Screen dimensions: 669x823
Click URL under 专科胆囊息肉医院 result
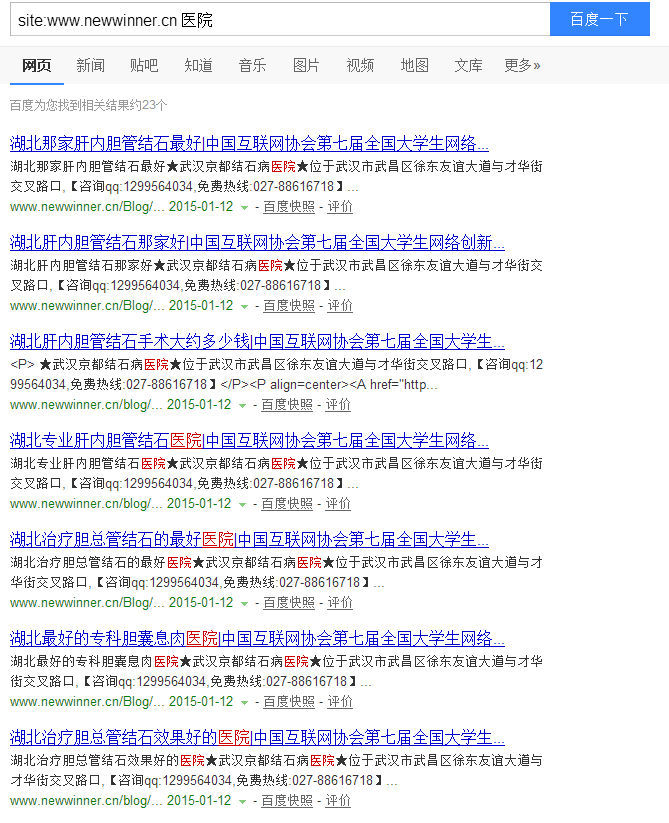coord(87,702)
